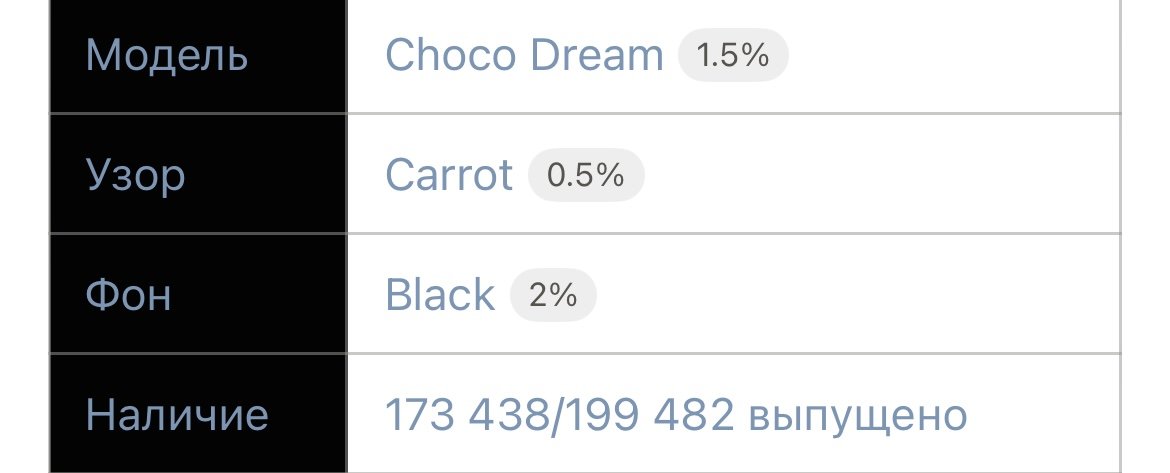Click the 1.5% rarity badge

(733, 55)
